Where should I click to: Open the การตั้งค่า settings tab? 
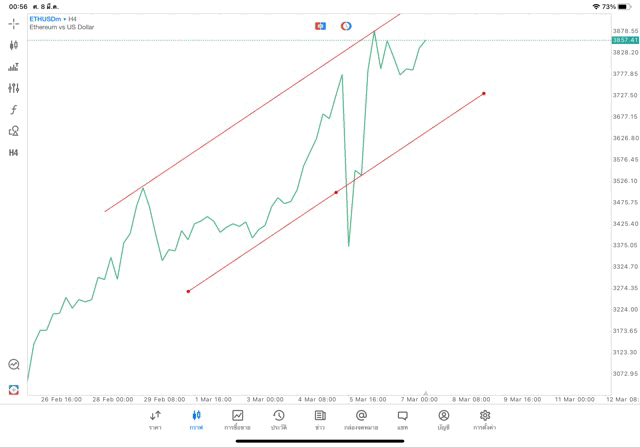click(485, 420)
